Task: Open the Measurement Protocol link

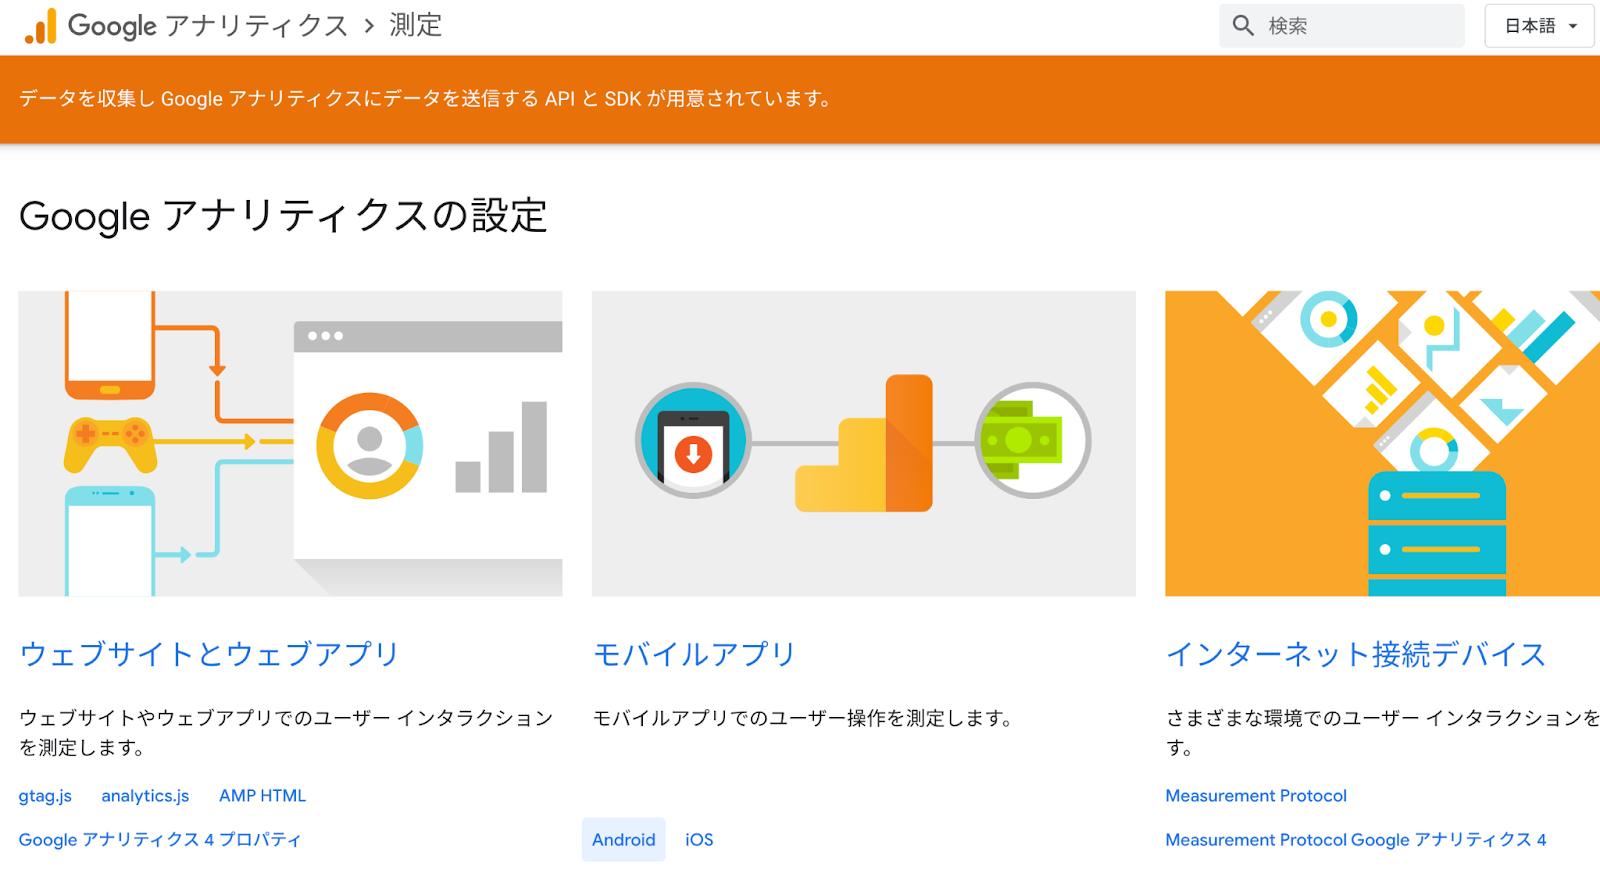Action: click(1256, 796)
